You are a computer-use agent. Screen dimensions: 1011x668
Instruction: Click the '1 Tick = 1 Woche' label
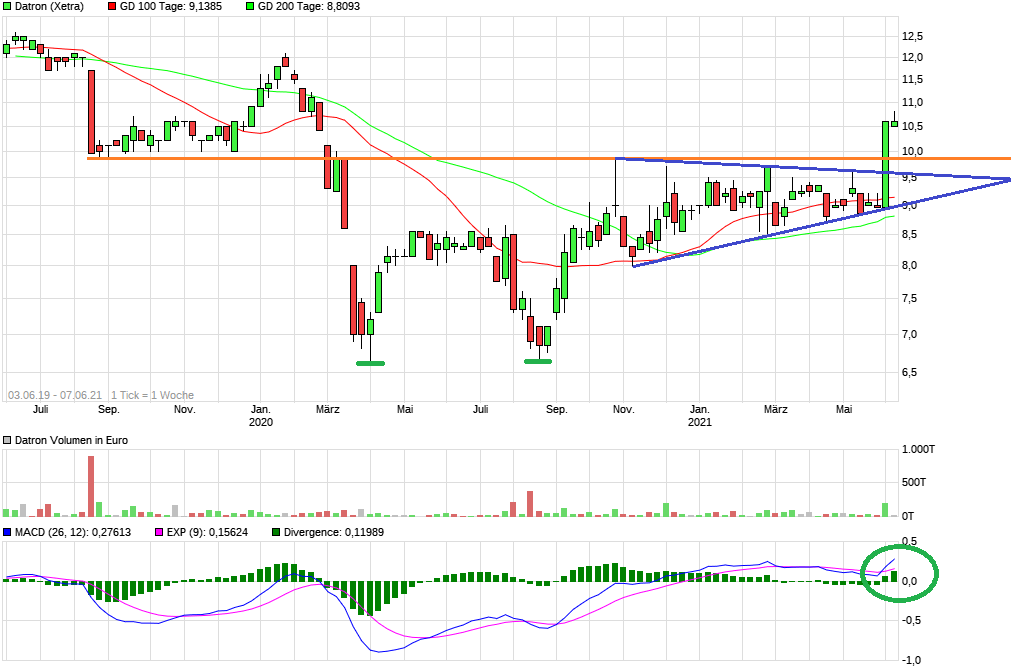(x=152, y=395)
